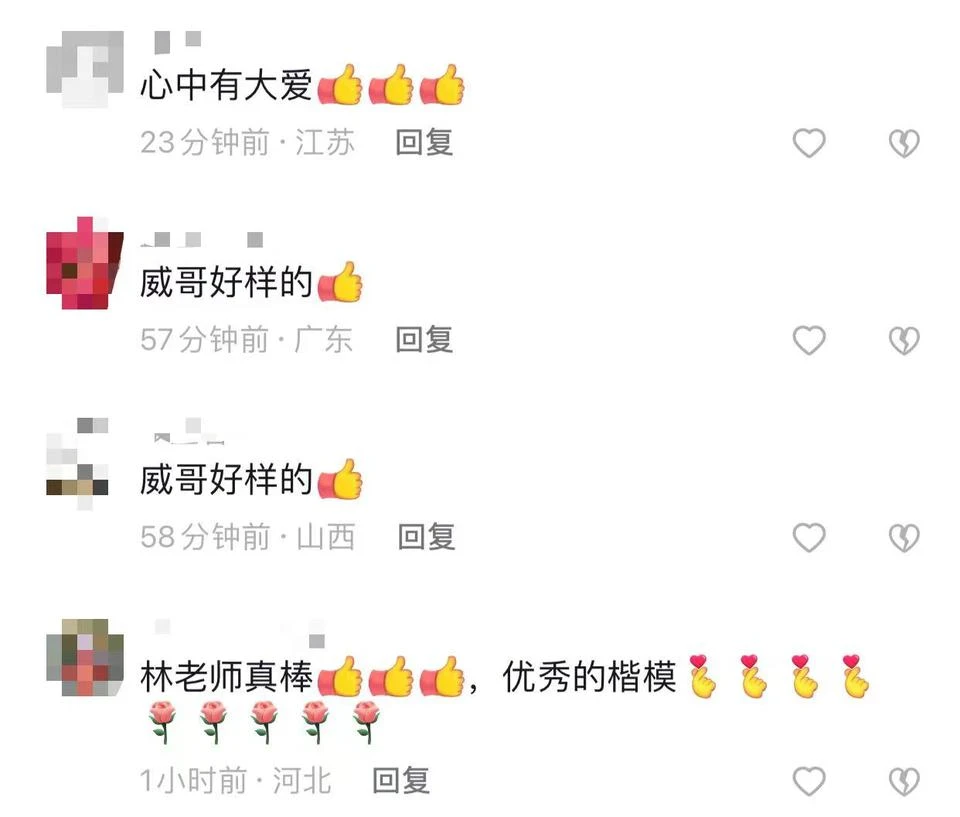Dislike the 广东 user's '威哥好样的' comment

pos(904,341)
